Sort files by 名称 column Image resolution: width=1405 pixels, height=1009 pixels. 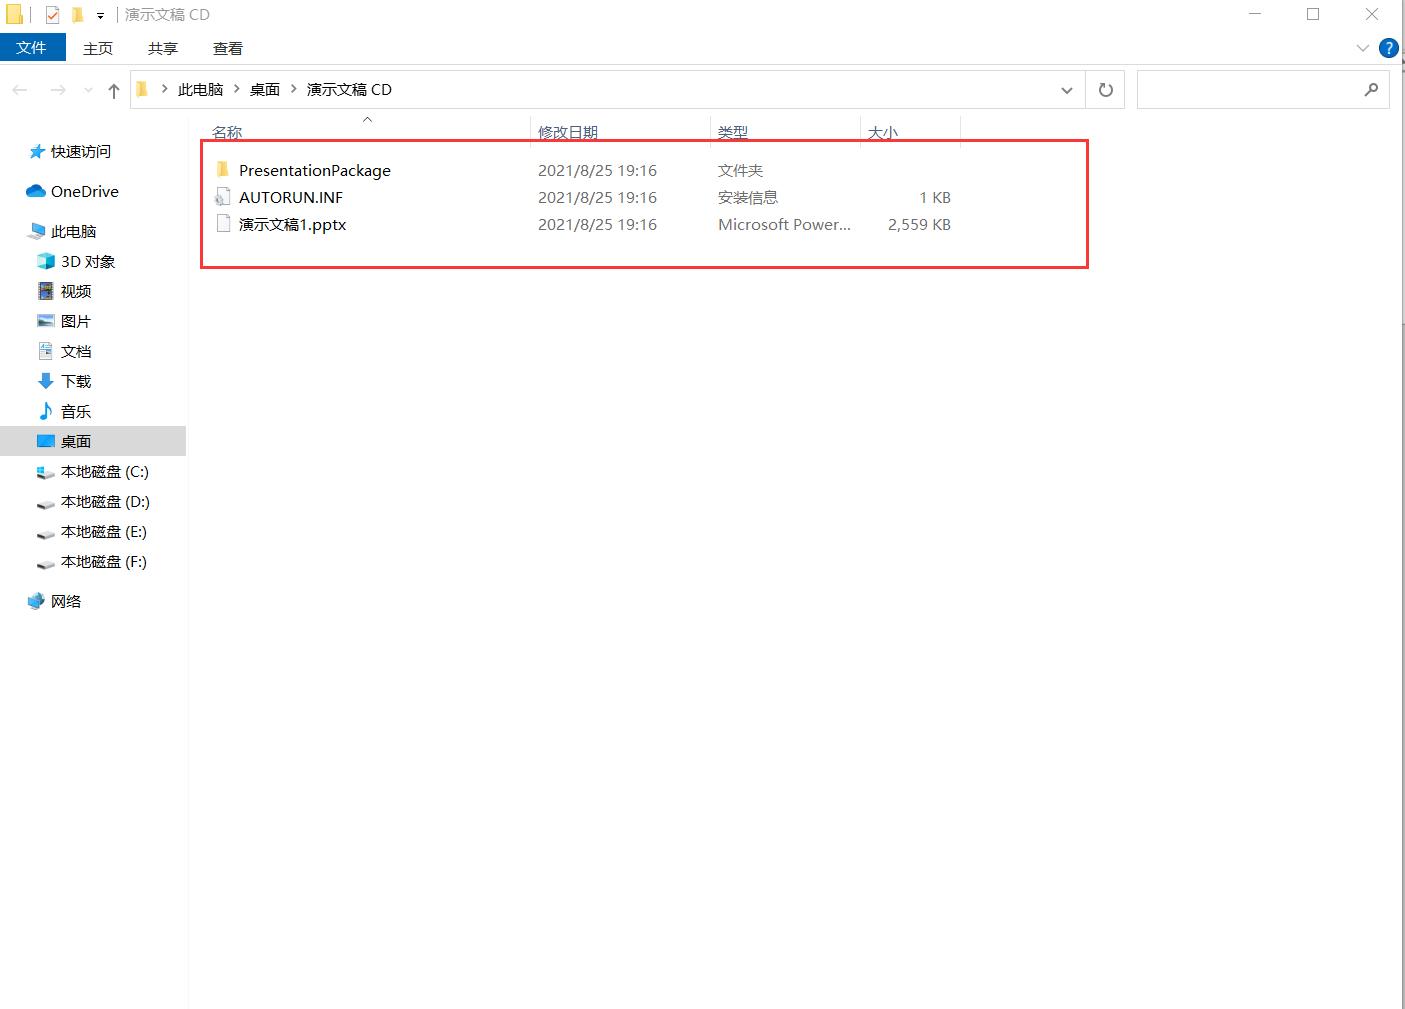coord(227,132)
